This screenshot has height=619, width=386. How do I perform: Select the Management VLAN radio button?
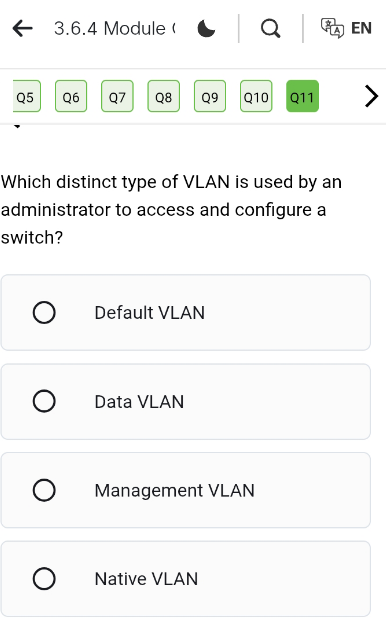pyautogui.click(x=44, y=490)
